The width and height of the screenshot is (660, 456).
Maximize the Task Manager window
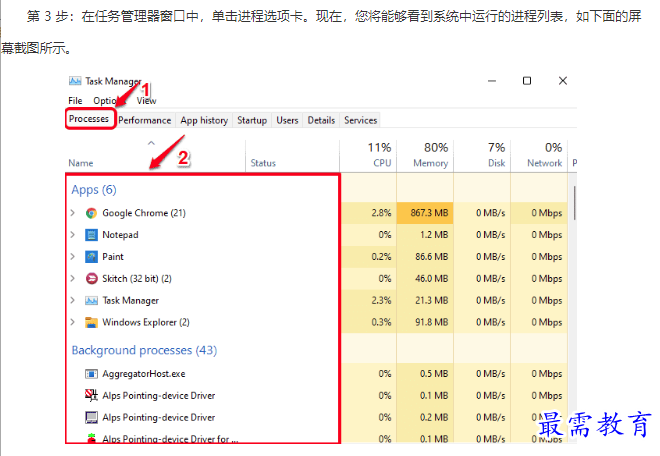point(527,81)
